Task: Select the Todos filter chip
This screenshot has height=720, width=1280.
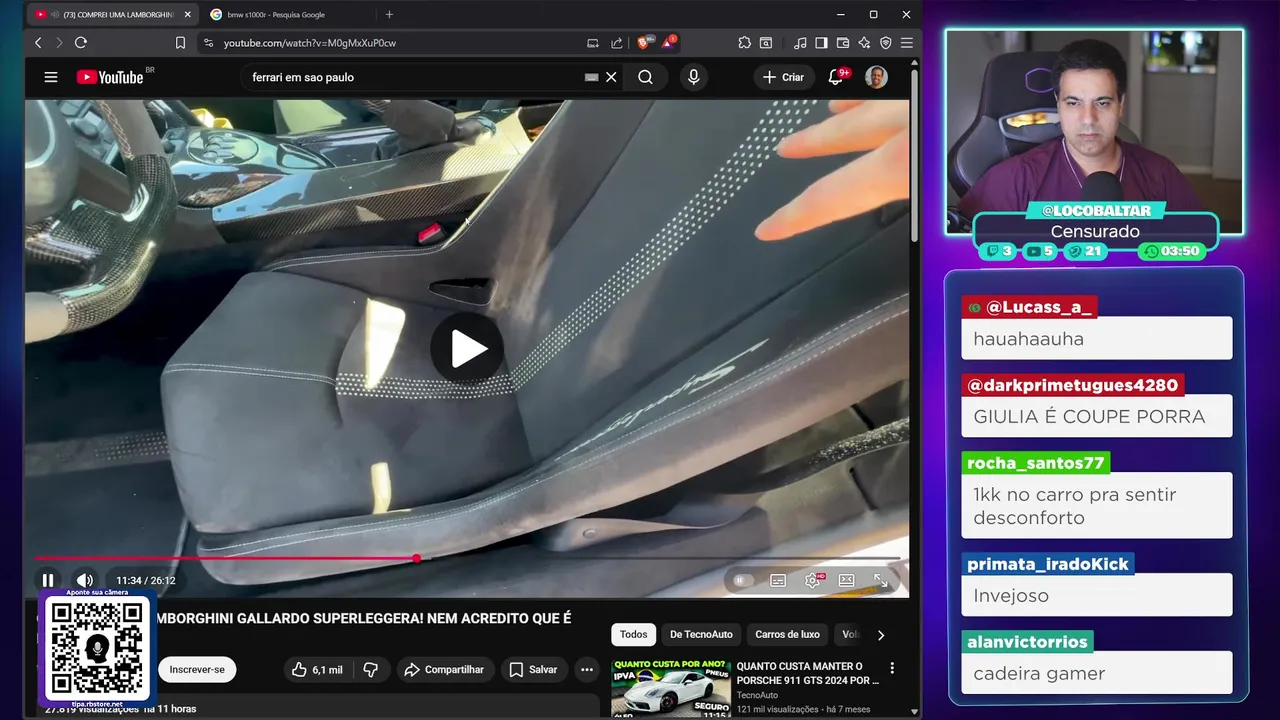Action: pyautogui.click(x=634, y=634)
